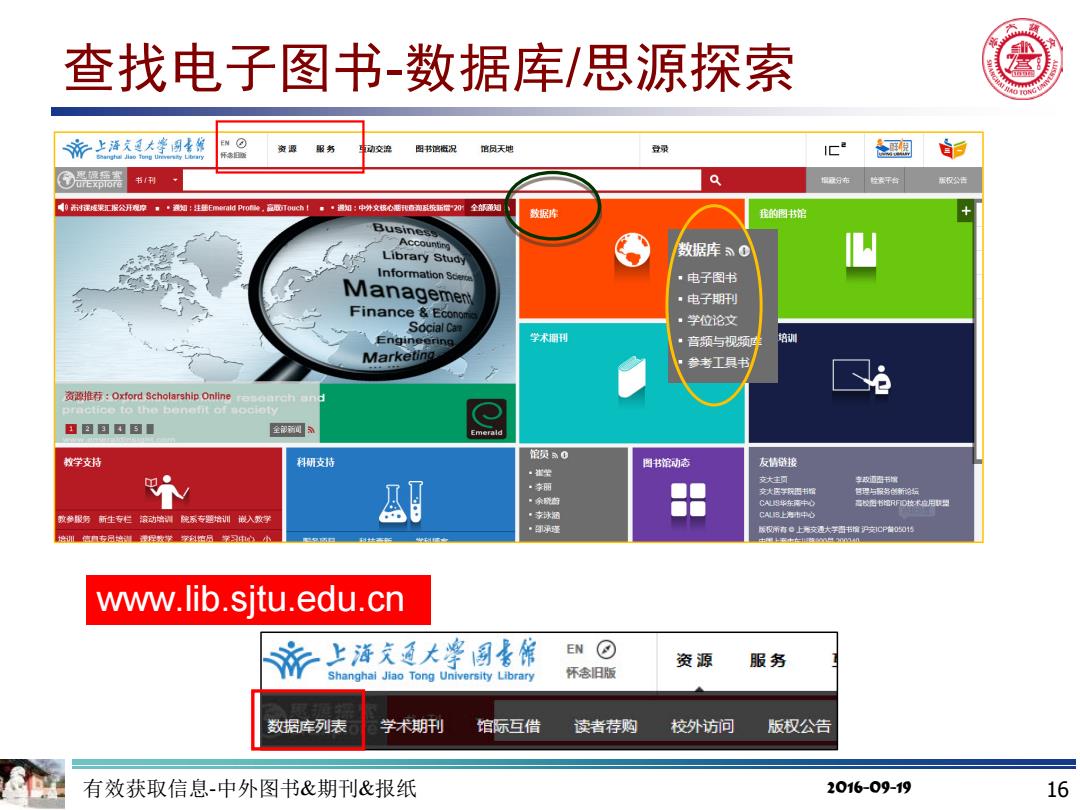Click the four-squares icon in 图书馆动态 tile
This screenshot has height=810, width=1080.
pos(688,499)
